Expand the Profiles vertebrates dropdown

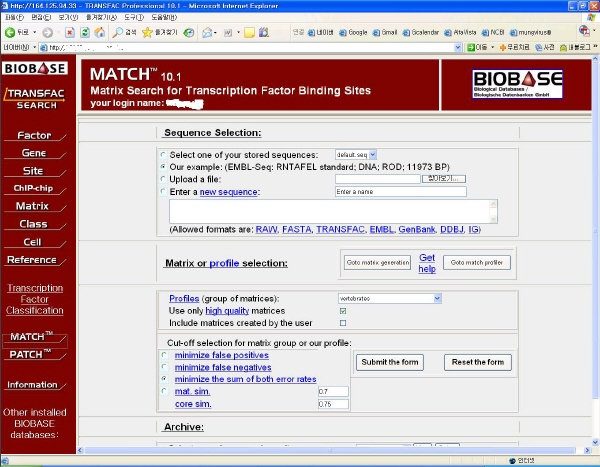pos(389,298)
